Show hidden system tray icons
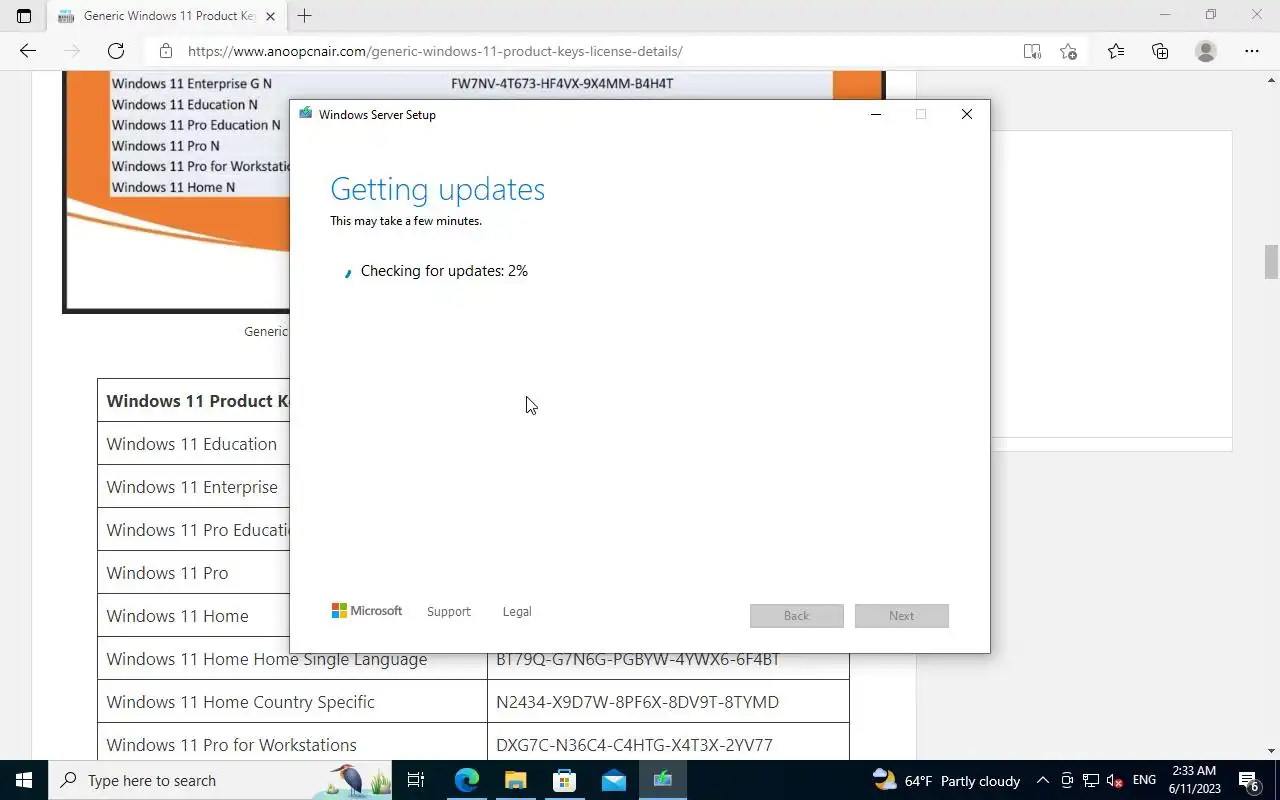 point(1042,780)
